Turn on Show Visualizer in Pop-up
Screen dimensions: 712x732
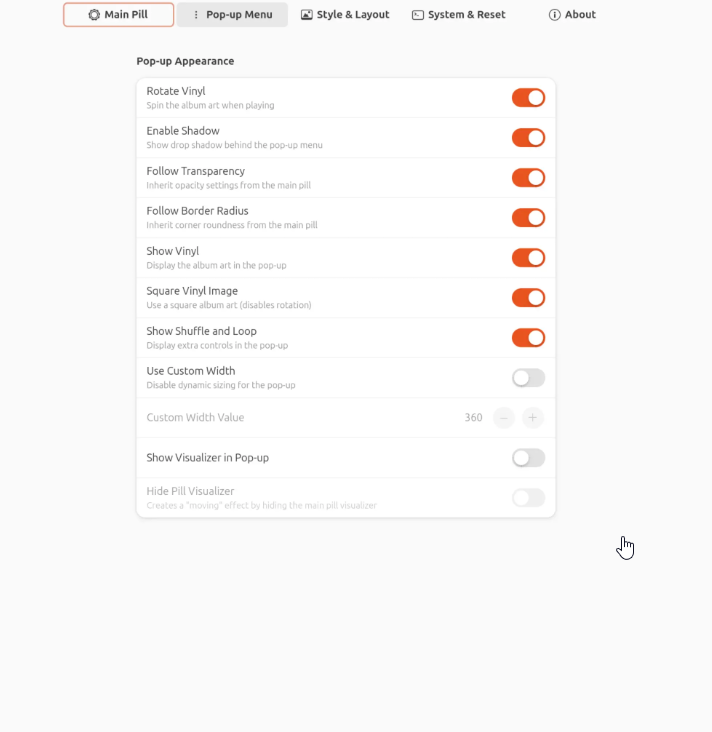[x=528, y=458]
